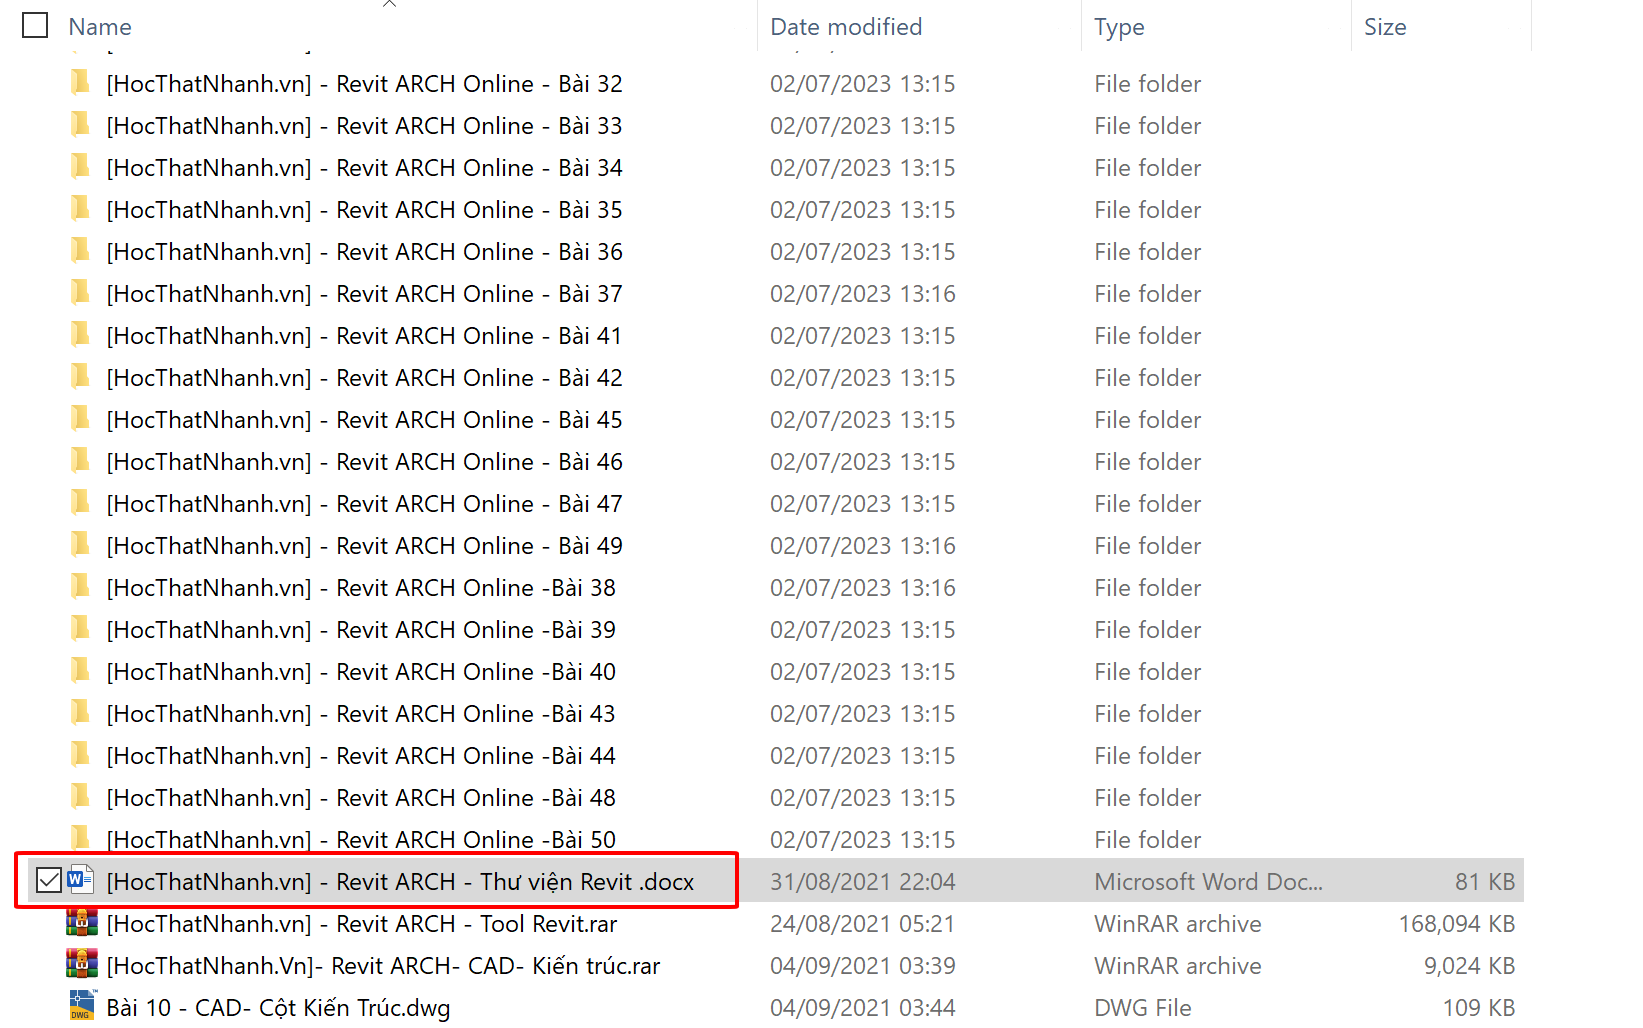This screenshot has width=1643, height=1028.
Task: Click the date 04/09/2021 03:39
Action: tap(863, 966)
